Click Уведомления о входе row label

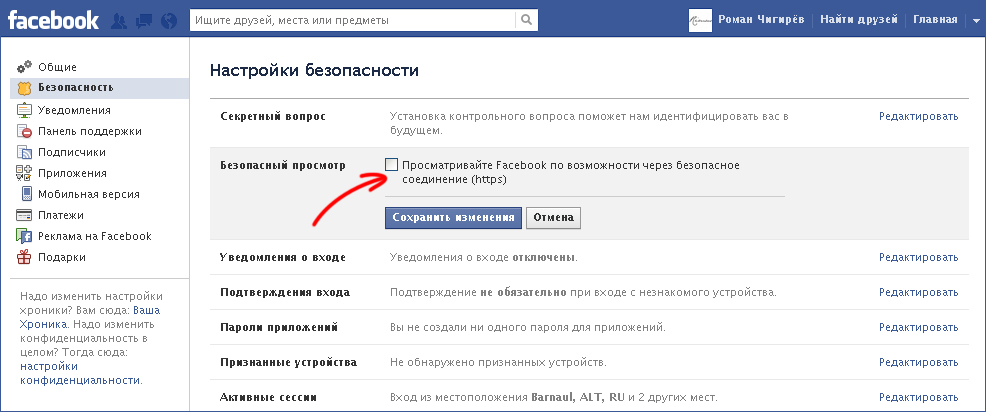tap(283, 257)
